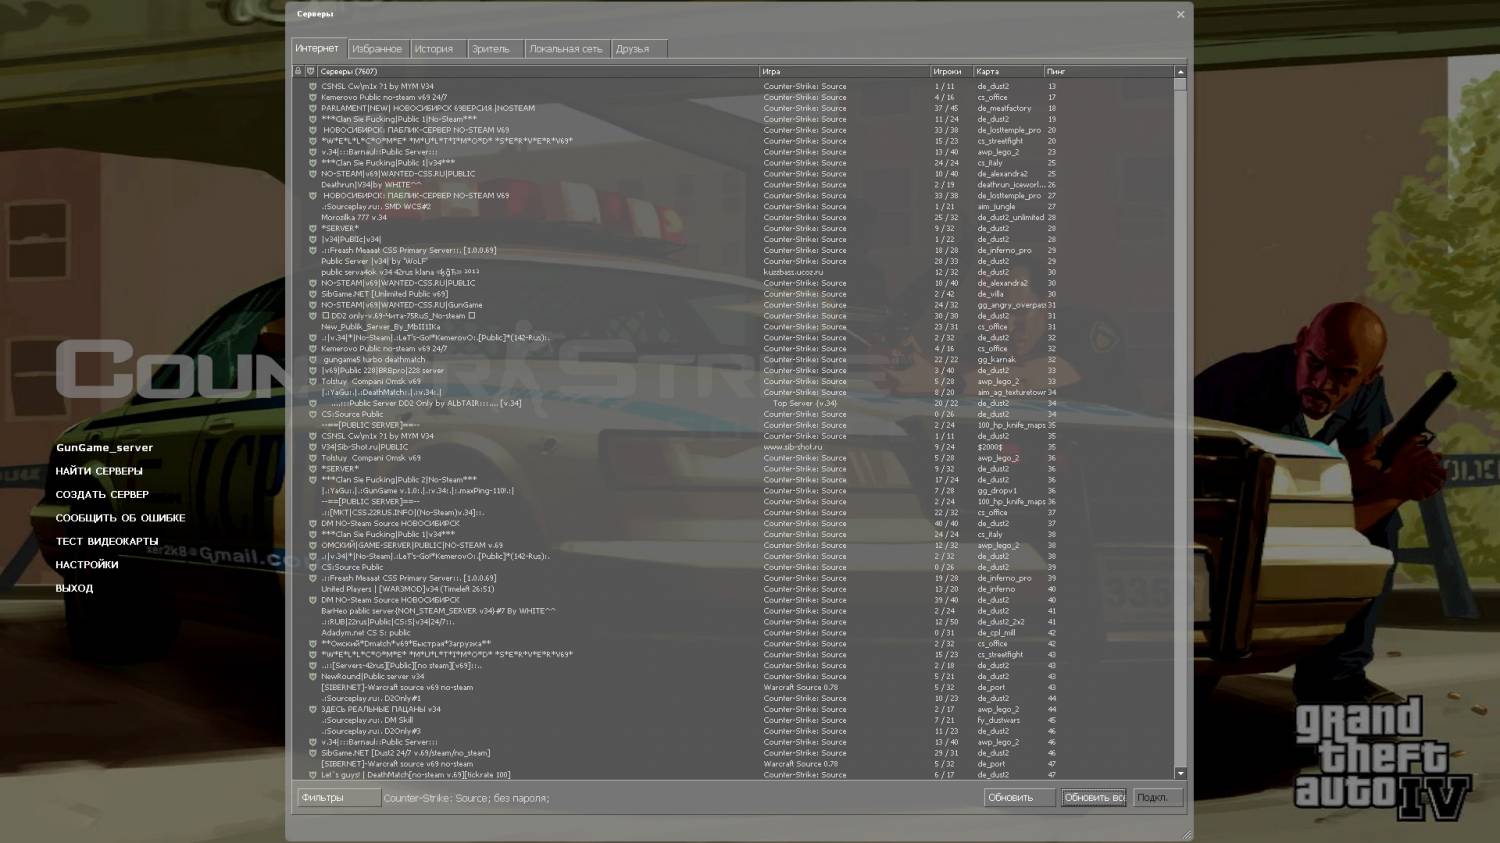Click ТЕСТ ВИДЕОКАРТЫ in main menu
This screenshot has height=843, width=1500.
[x=107, y=542]
